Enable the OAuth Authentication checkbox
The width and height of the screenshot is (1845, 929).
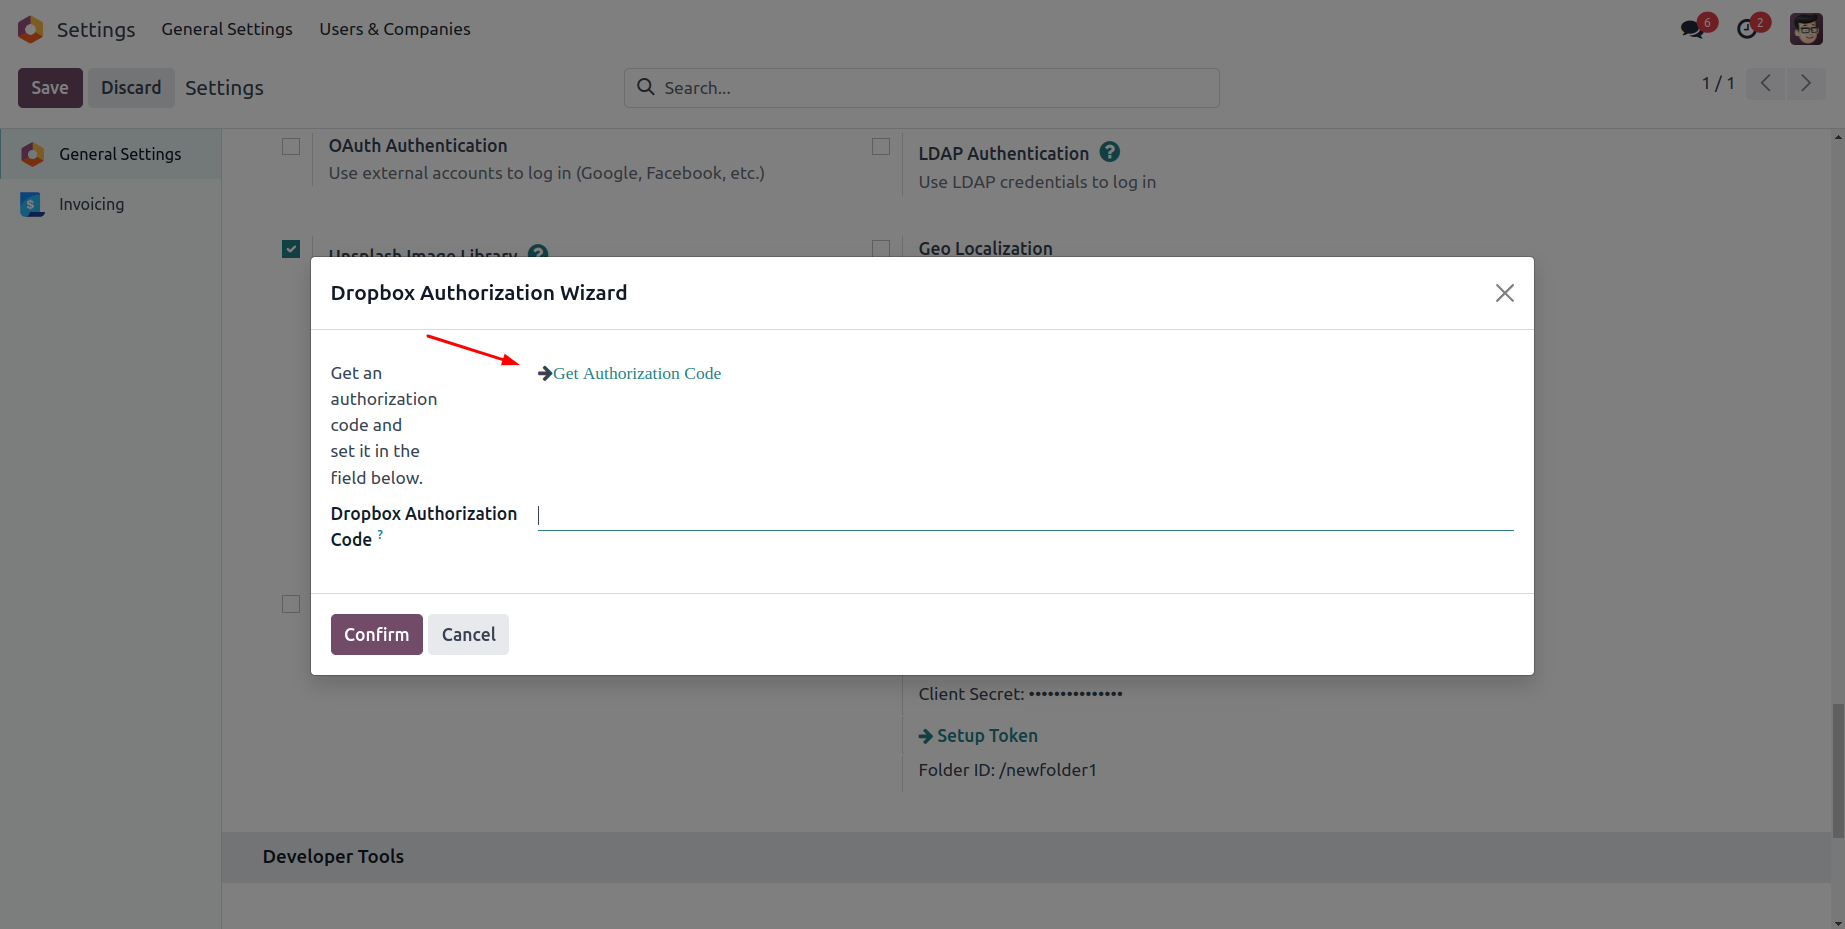pos(291,147)
